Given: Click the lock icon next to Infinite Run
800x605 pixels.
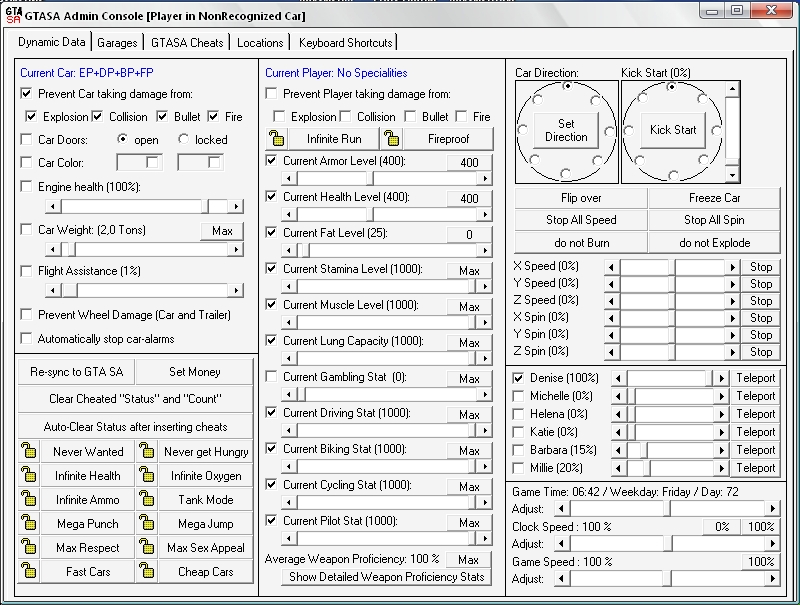Looking at the screenshot, I should point(276,139).
